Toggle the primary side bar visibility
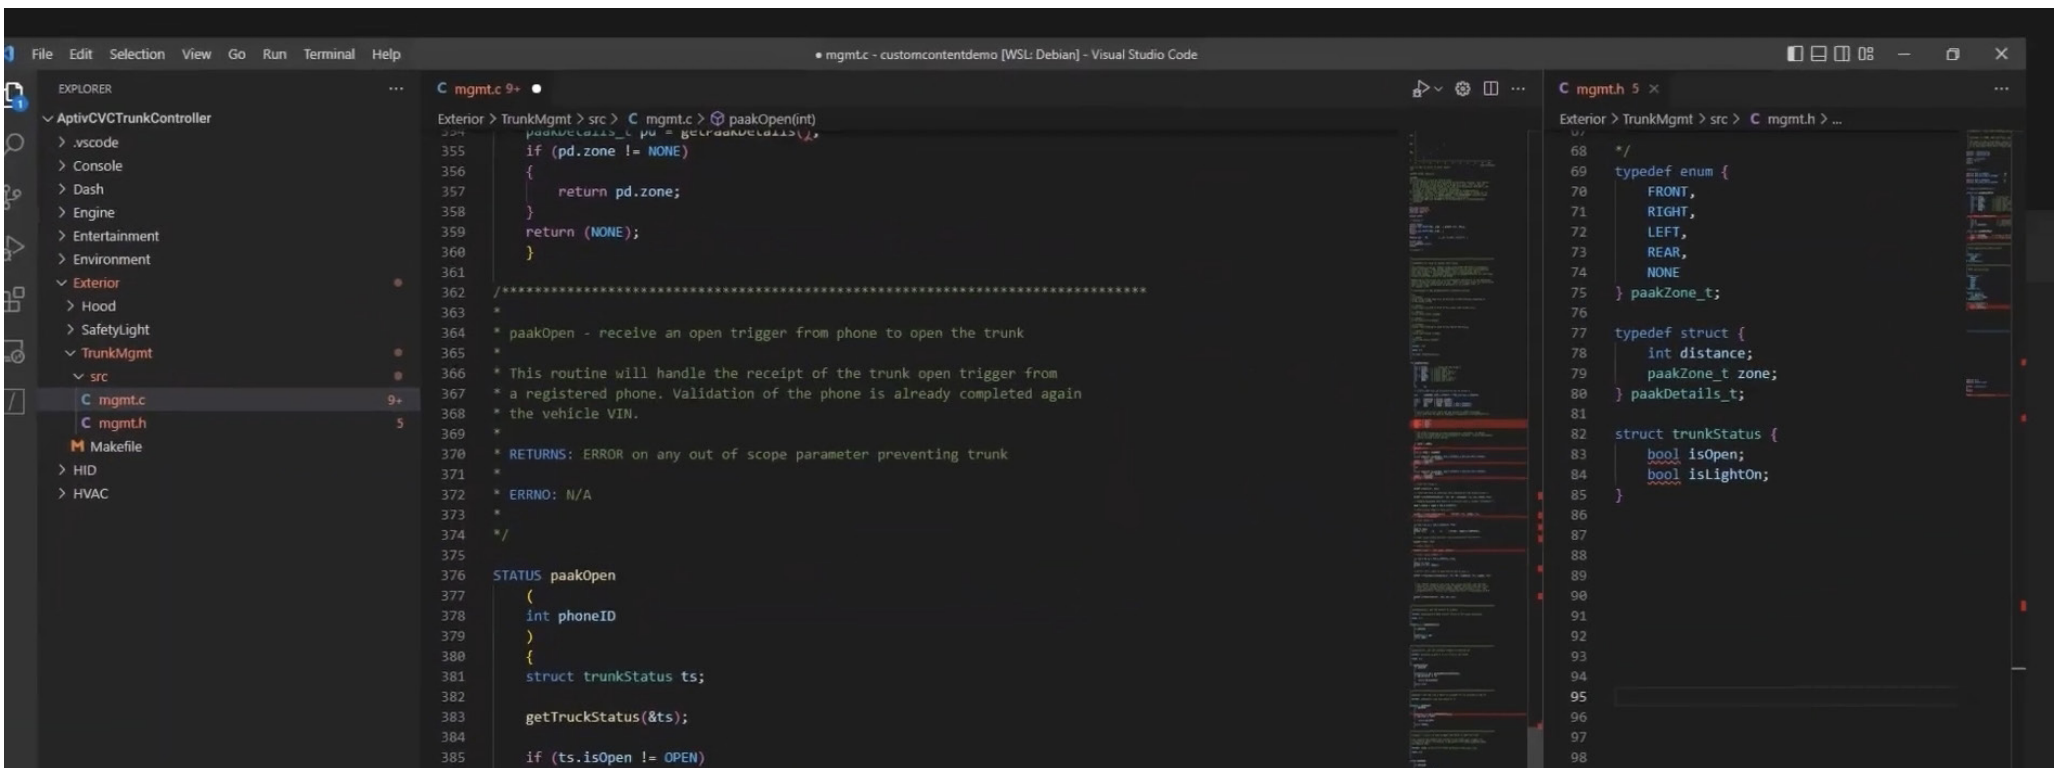Viewport: 2060px width, 776px height. [x=1795, y=54]
